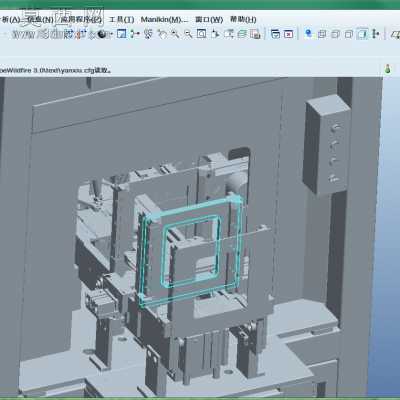Select the highlighted cyan frame part
This screenshot has width=400, height=400.
[x=192, y=250]
